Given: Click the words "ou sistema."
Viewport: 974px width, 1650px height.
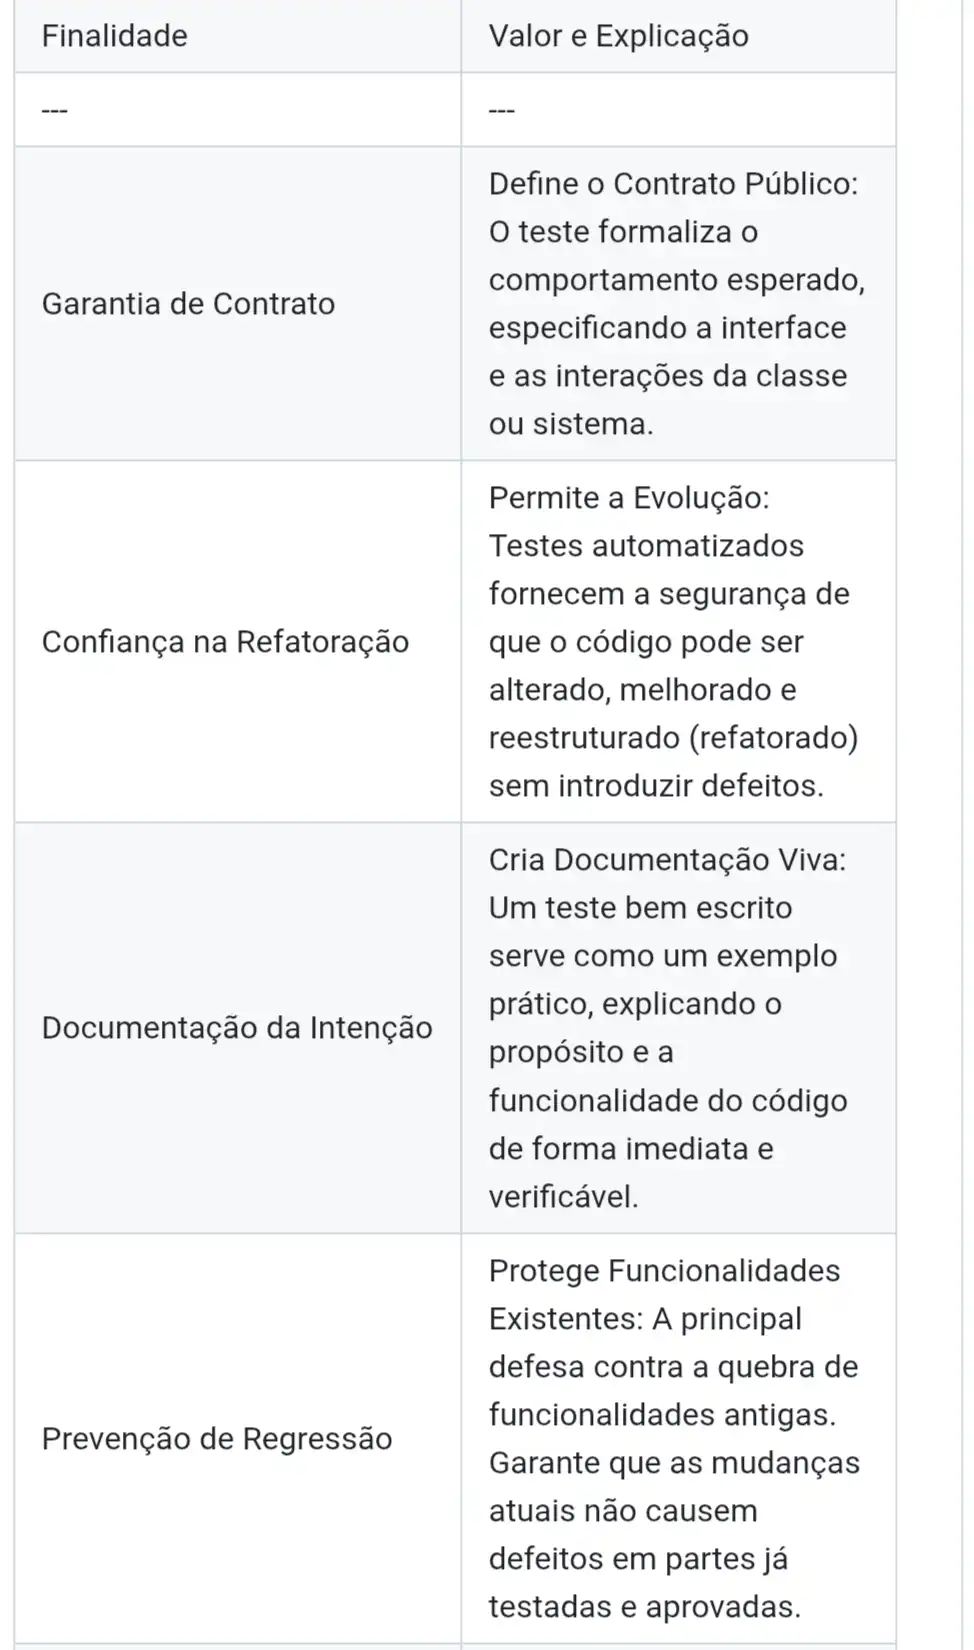Looking at the screenshot, I should (570, 424).
